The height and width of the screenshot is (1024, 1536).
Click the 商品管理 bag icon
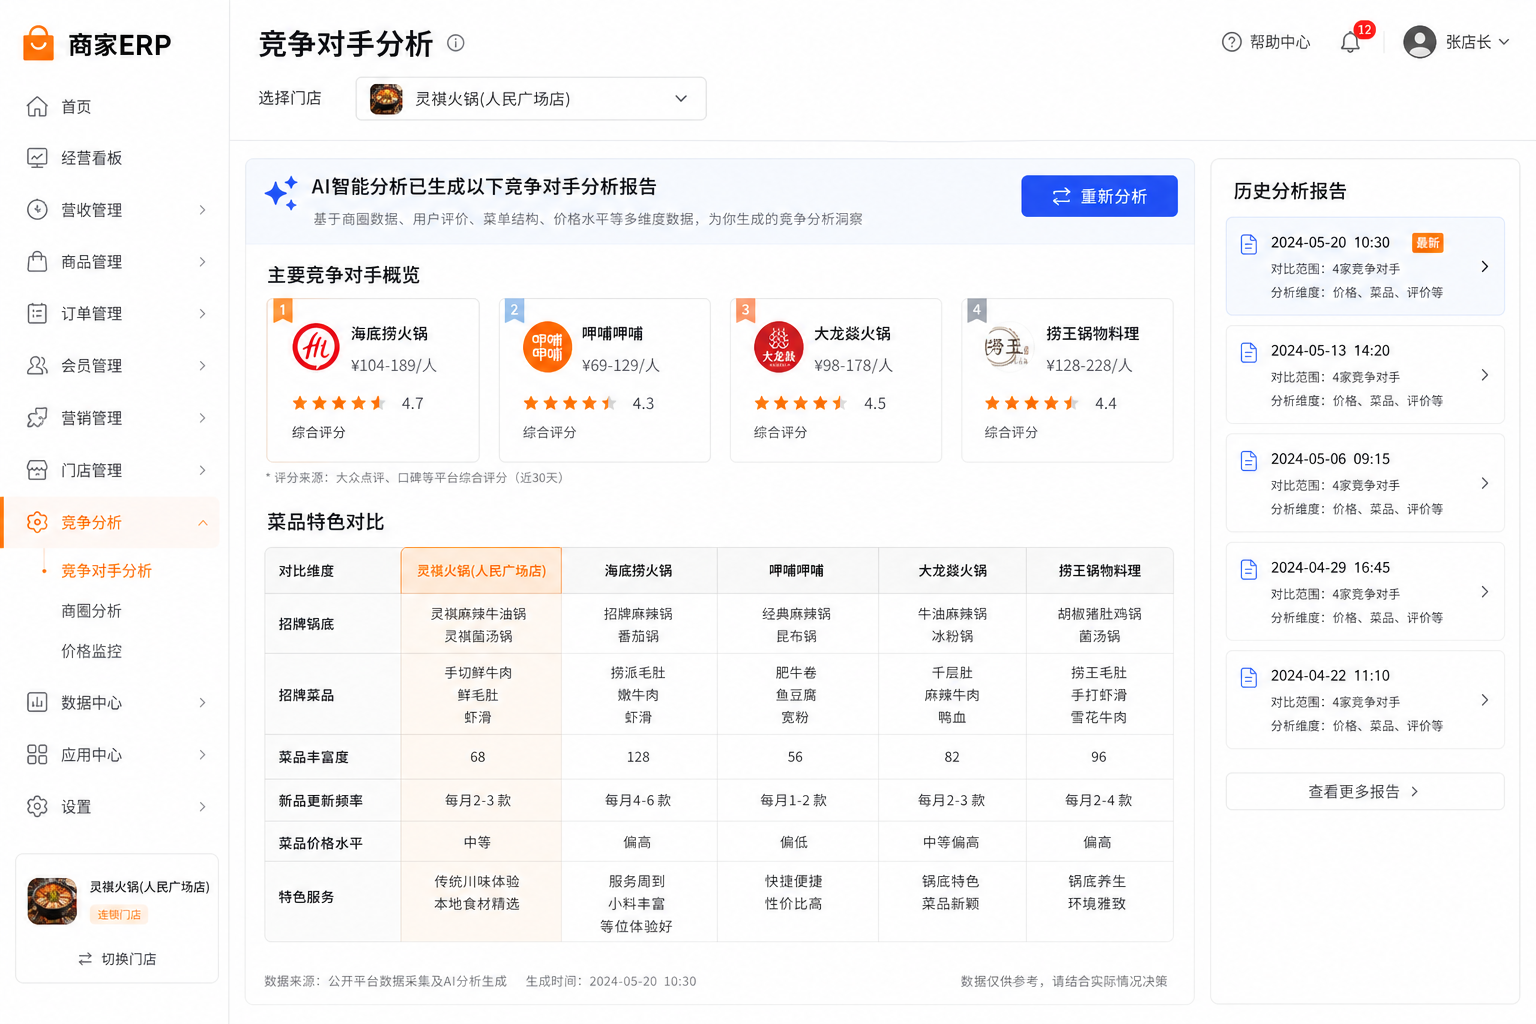[37, 261]
